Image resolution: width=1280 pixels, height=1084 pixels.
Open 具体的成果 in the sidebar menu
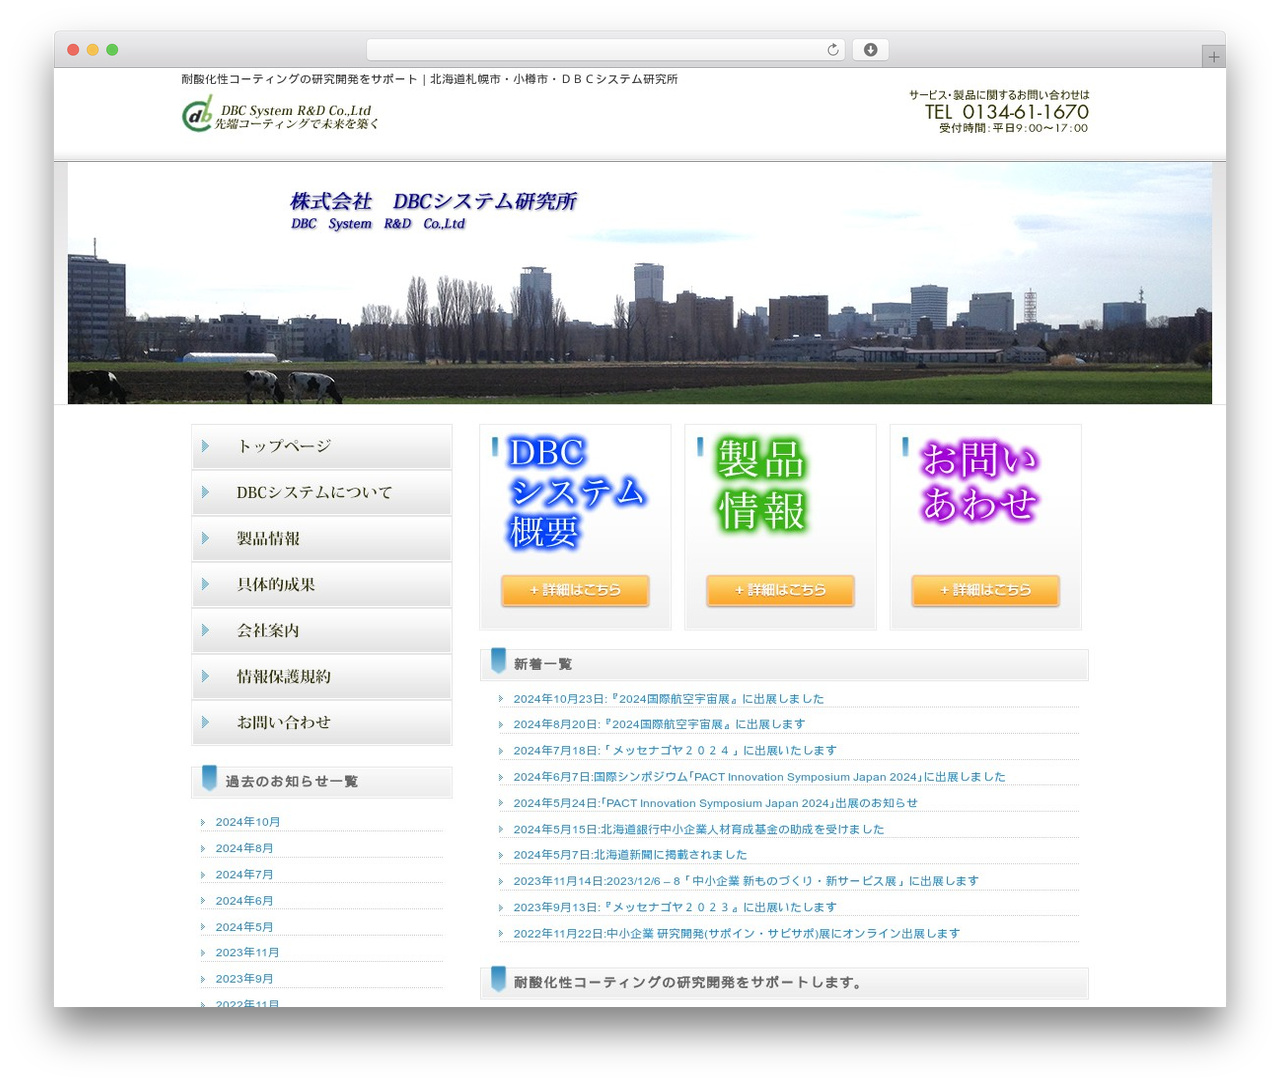coord(321,584)
